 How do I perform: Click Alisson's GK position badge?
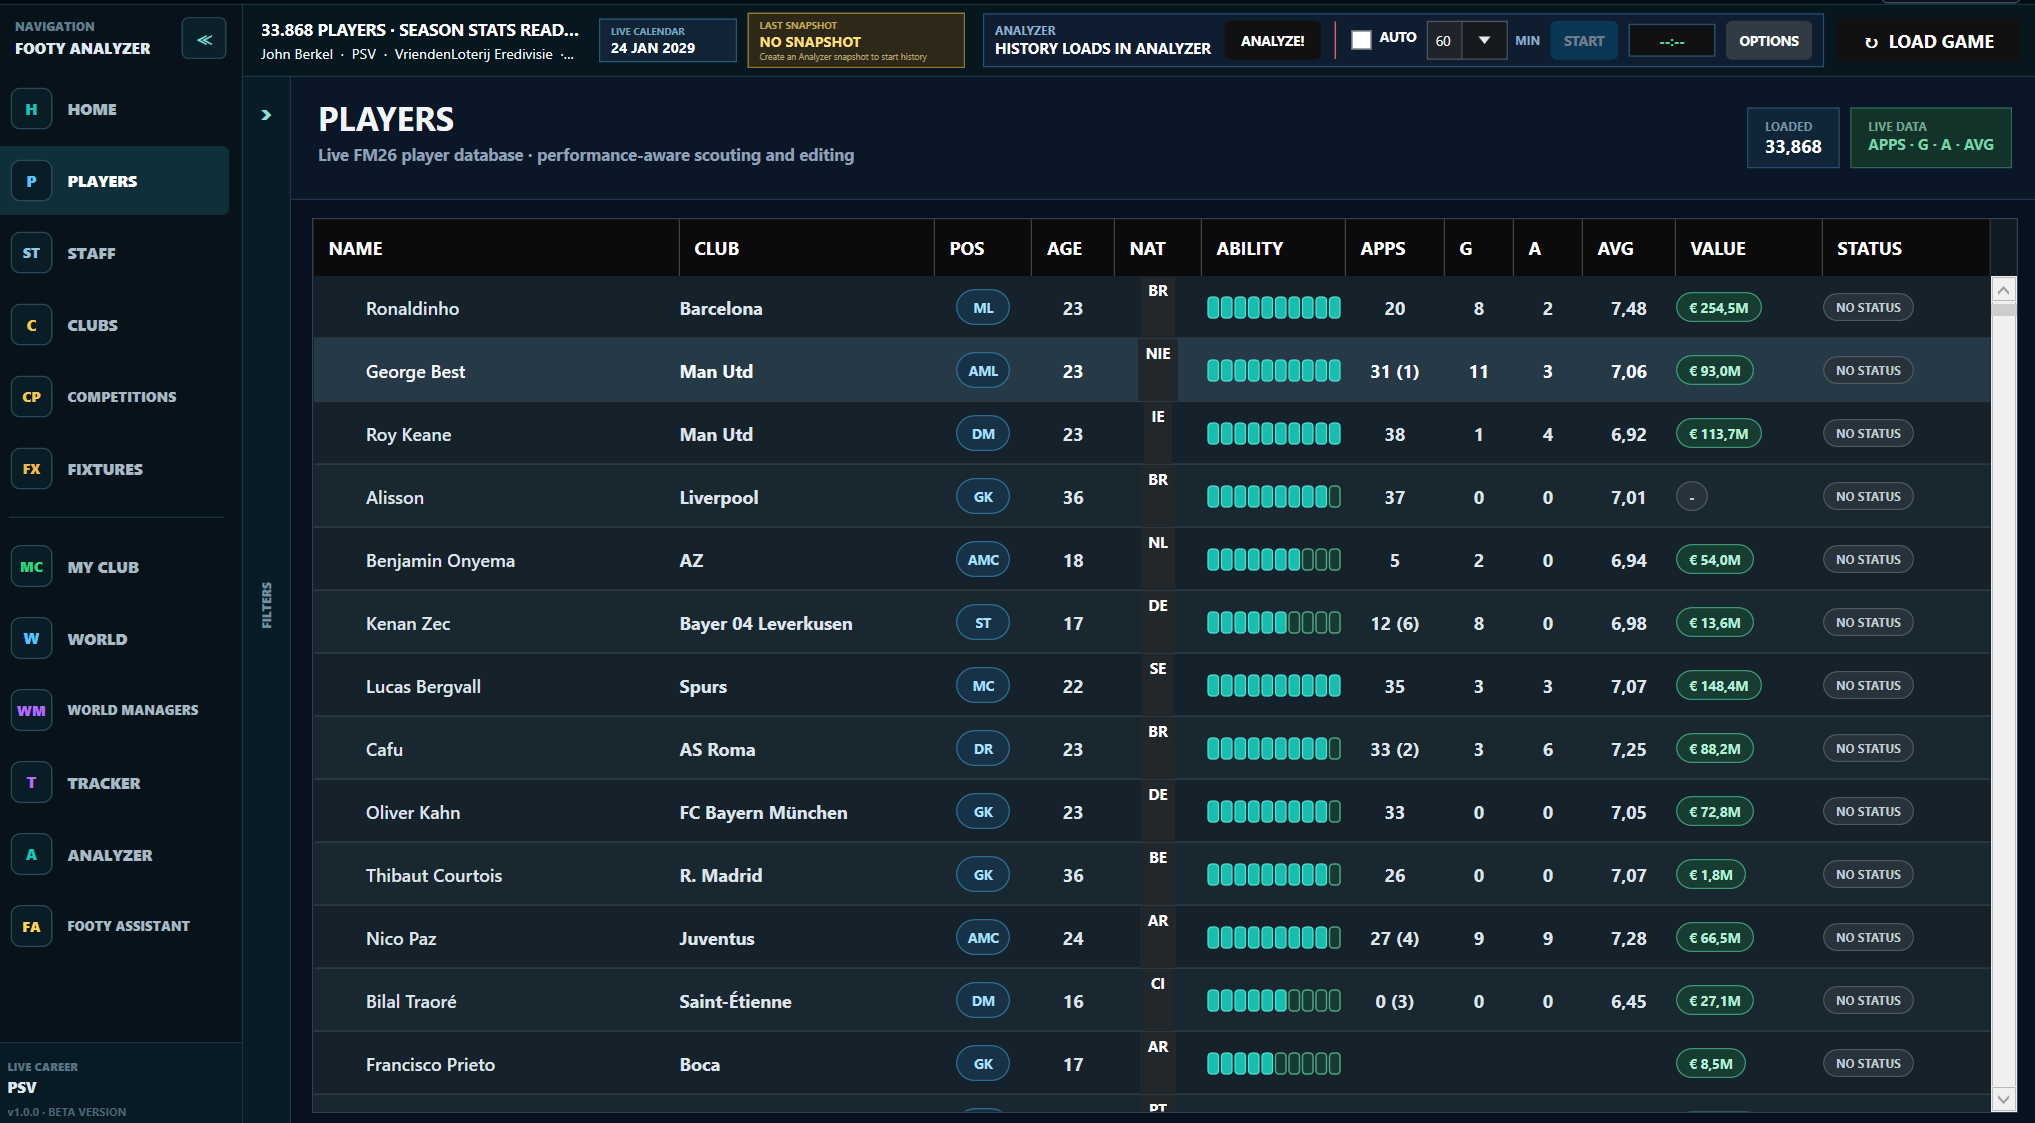[983, 497]
